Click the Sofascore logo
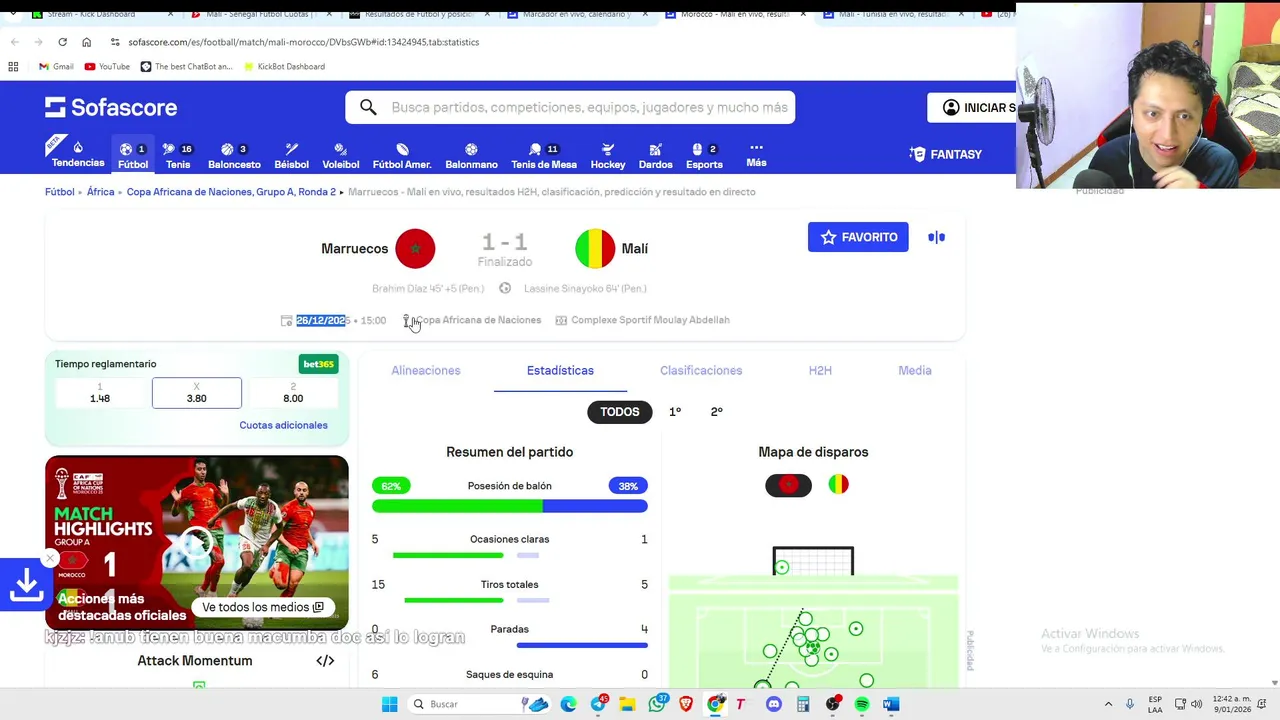This screenshot has width=1280, height=720. click(x=111, y=107)
